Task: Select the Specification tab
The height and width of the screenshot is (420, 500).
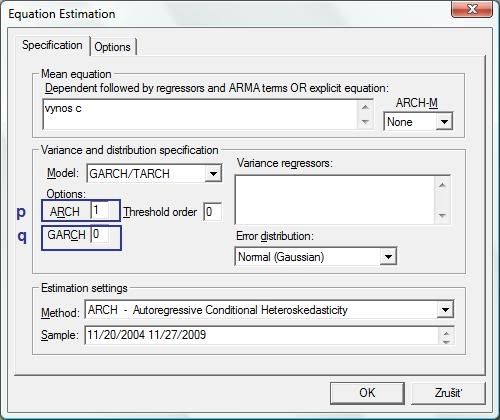Action: pyautogui.click(x=52, y=45)
